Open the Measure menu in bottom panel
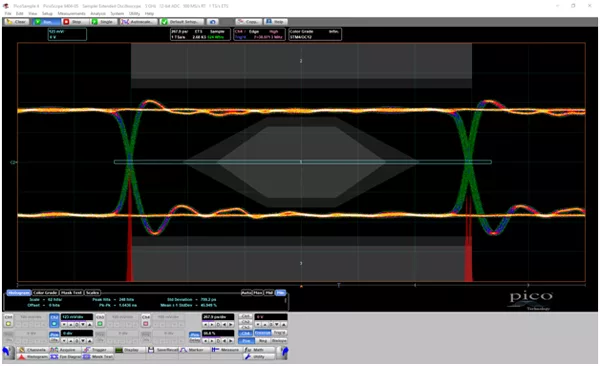The width and height of the screenshot is (600, 366). [227, 350]
